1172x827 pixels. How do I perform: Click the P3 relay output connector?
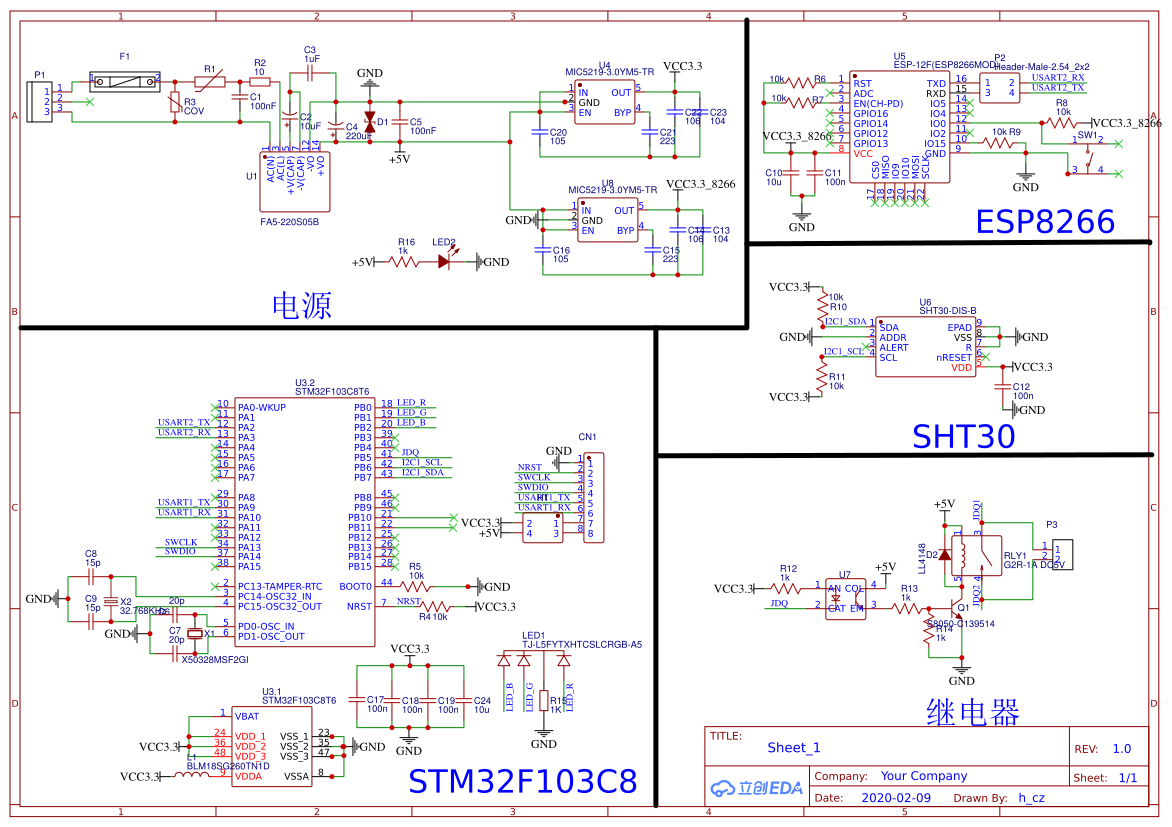pos(1062,554)
